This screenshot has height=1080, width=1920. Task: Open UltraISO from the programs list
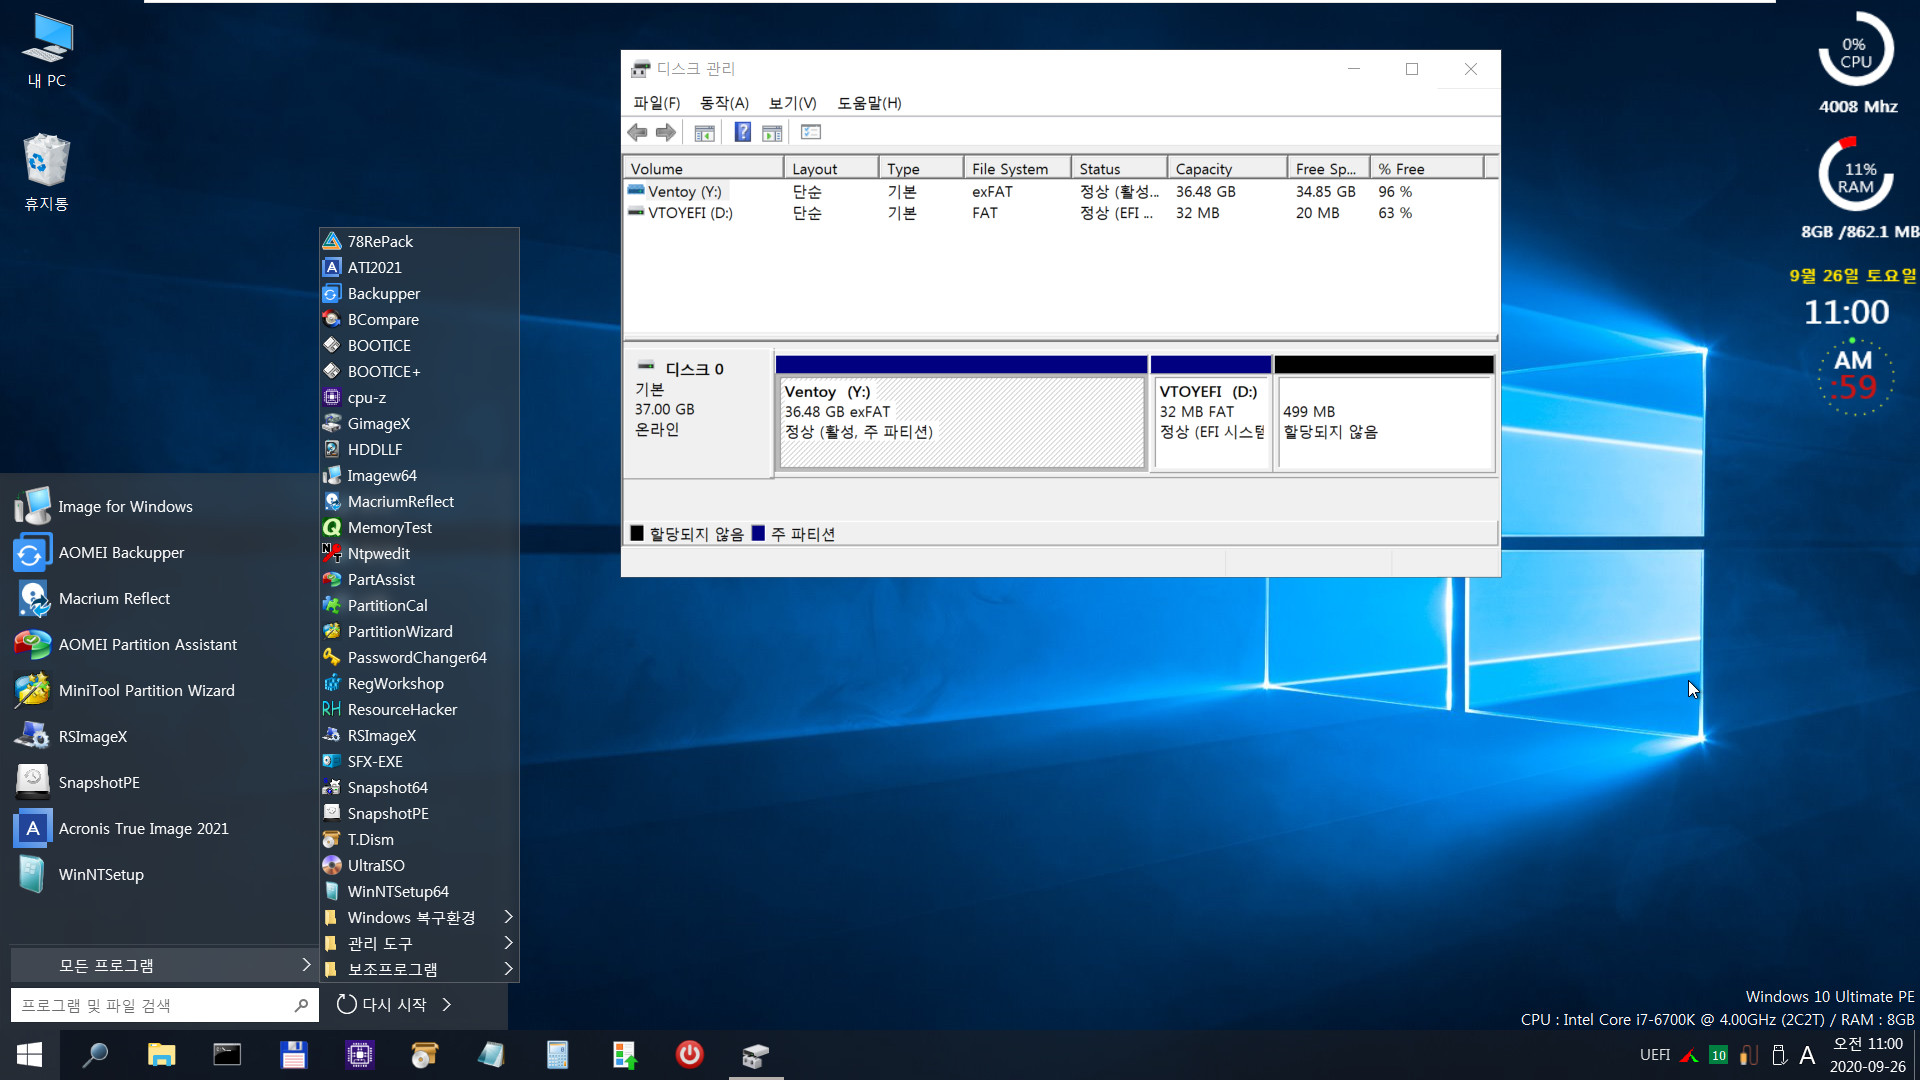pyautogui.click(x=419, y=865)
